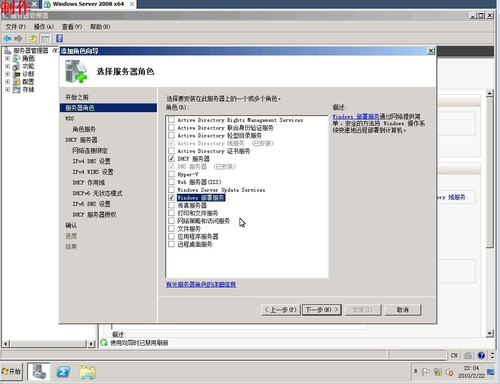Screen dimensions: 500x384
Task: Open the 有关服务器角色的详细信息 link
Action: click(201, 284)
